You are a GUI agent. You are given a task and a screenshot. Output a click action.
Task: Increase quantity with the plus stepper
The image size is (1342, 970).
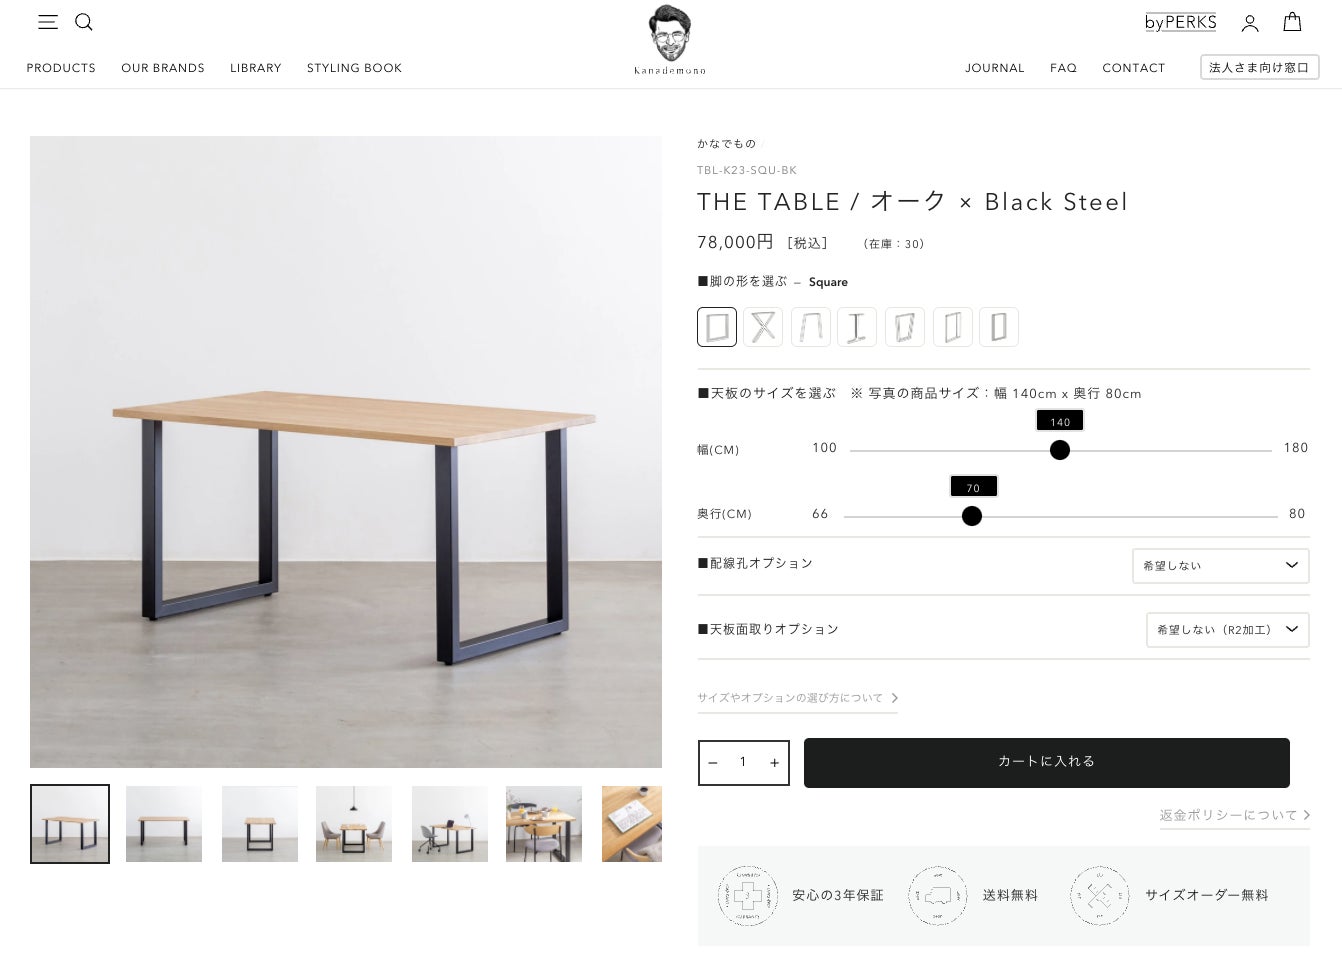(774, 763)
